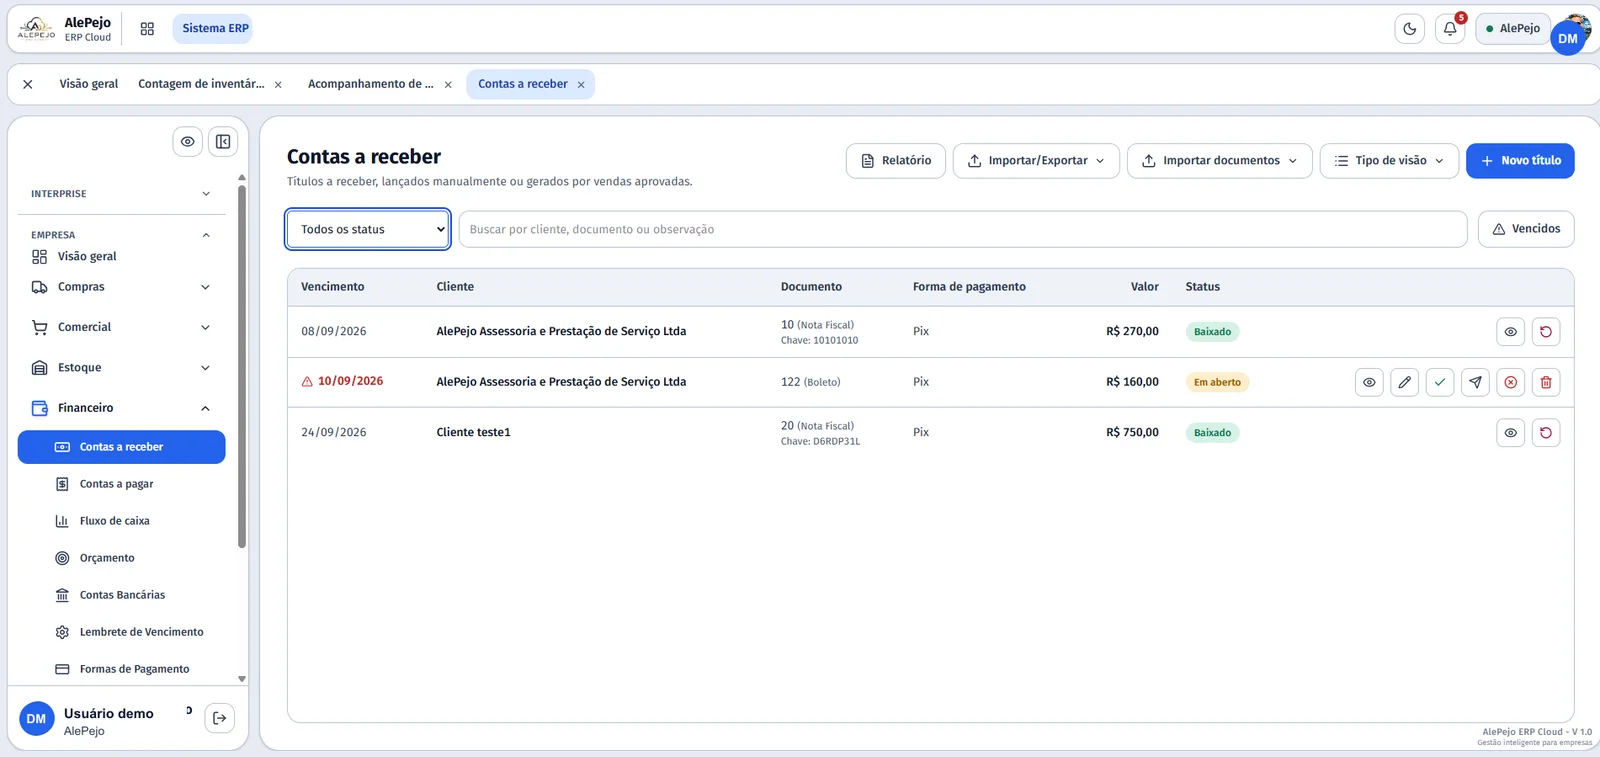View the R$ 160,00 title eye icon
This screenshot has width=1600, height=757.
[x=1369, y=382]
